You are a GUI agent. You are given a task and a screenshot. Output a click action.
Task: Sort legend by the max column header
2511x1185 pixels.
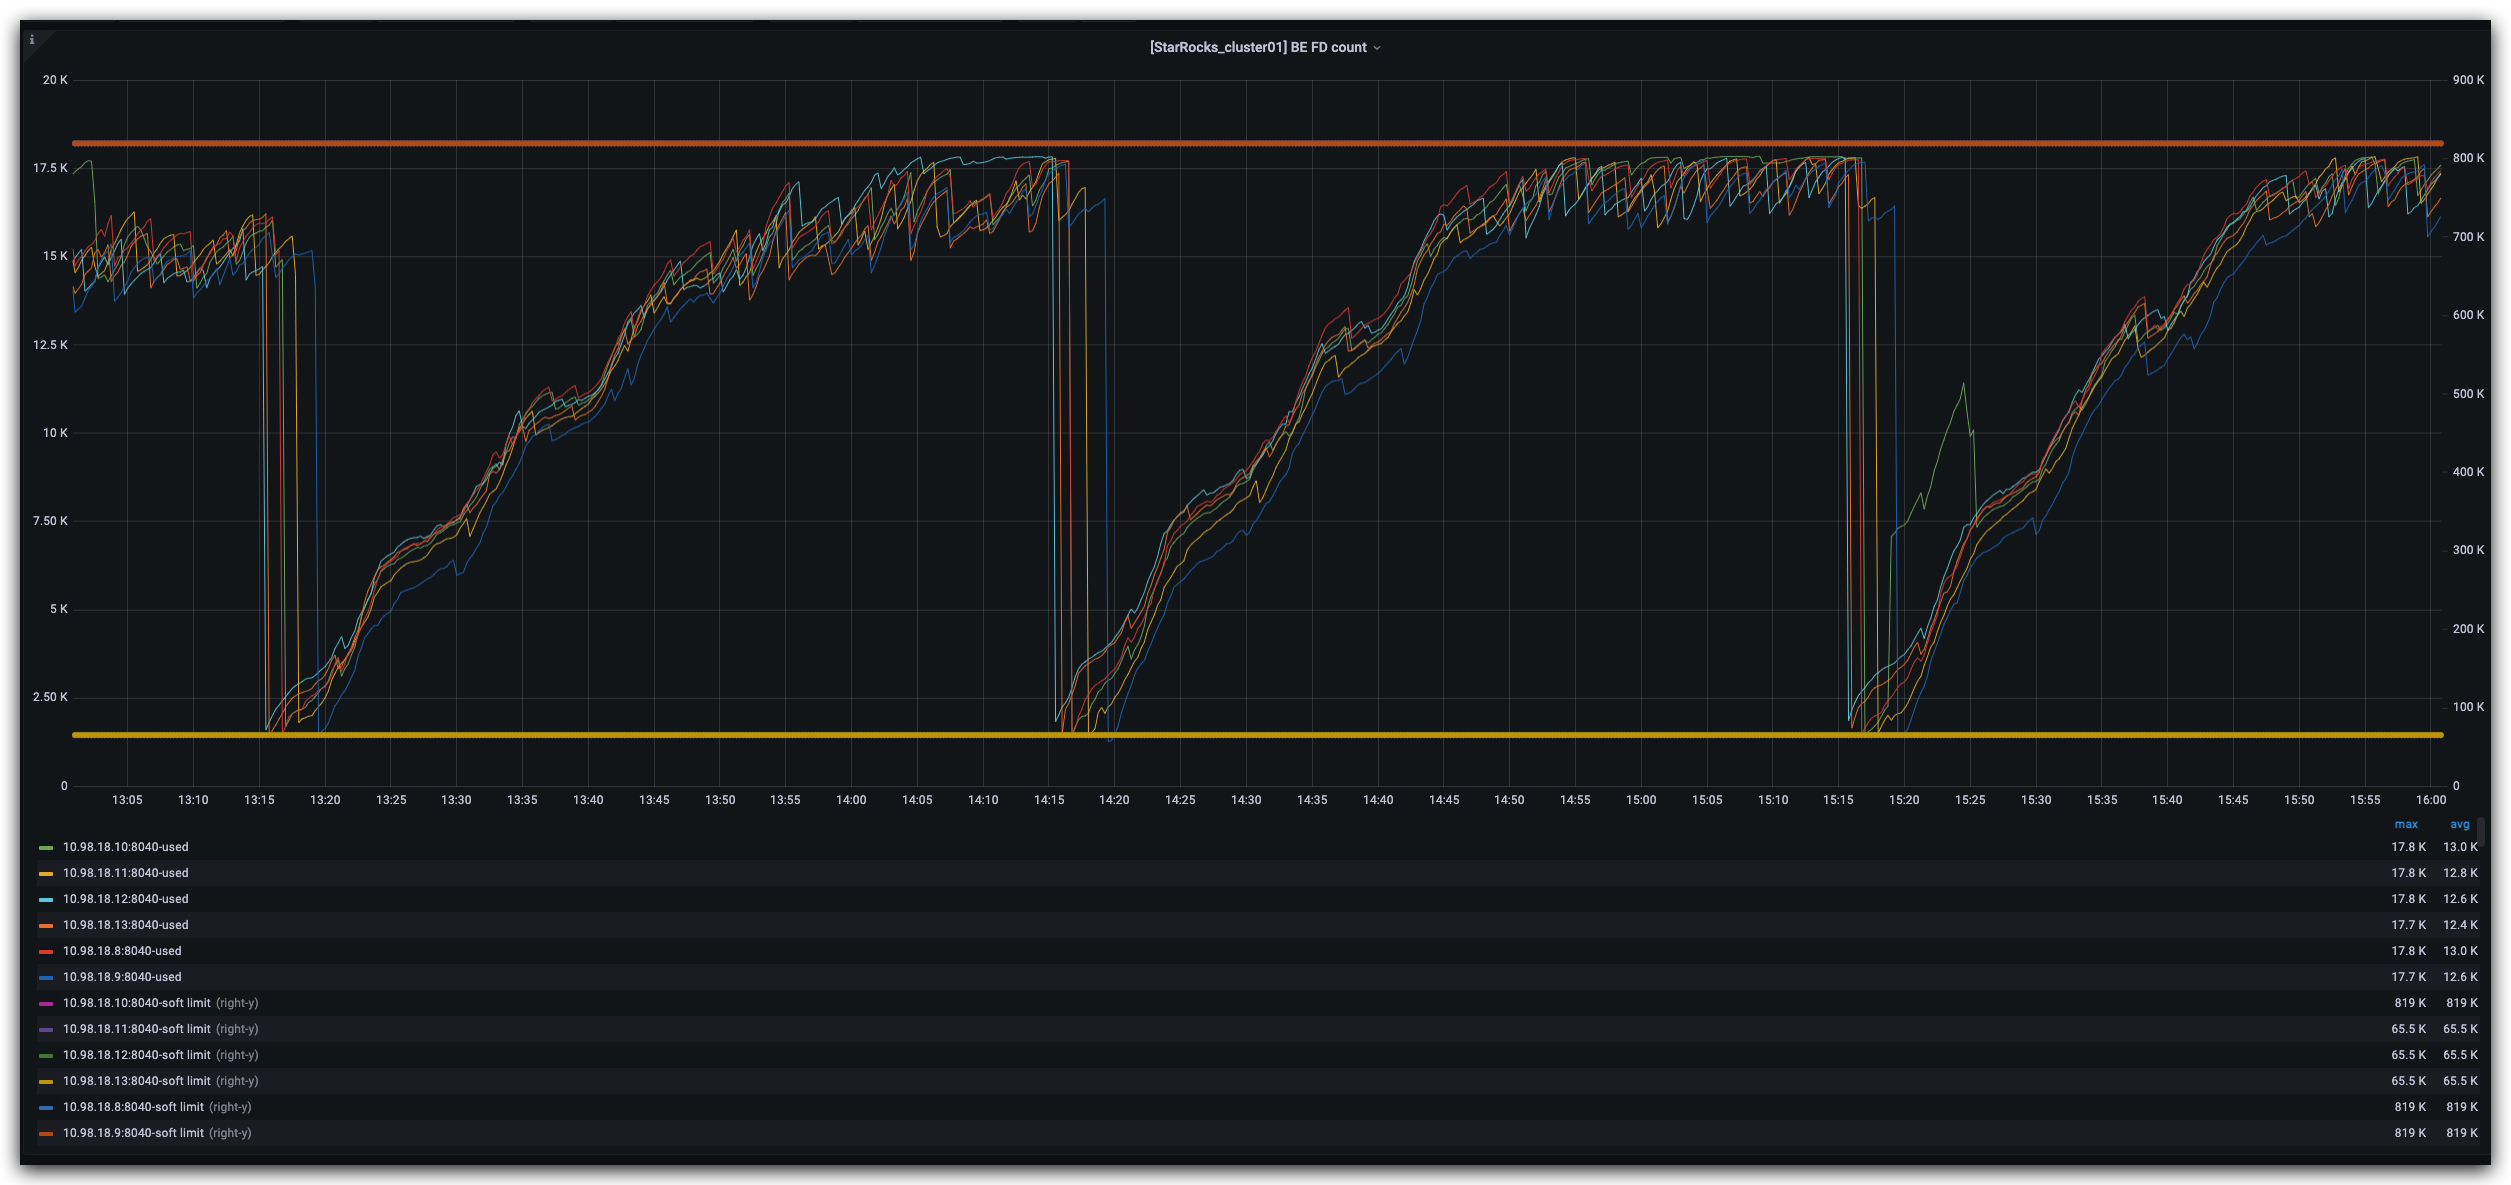[x=2406, y=825]
